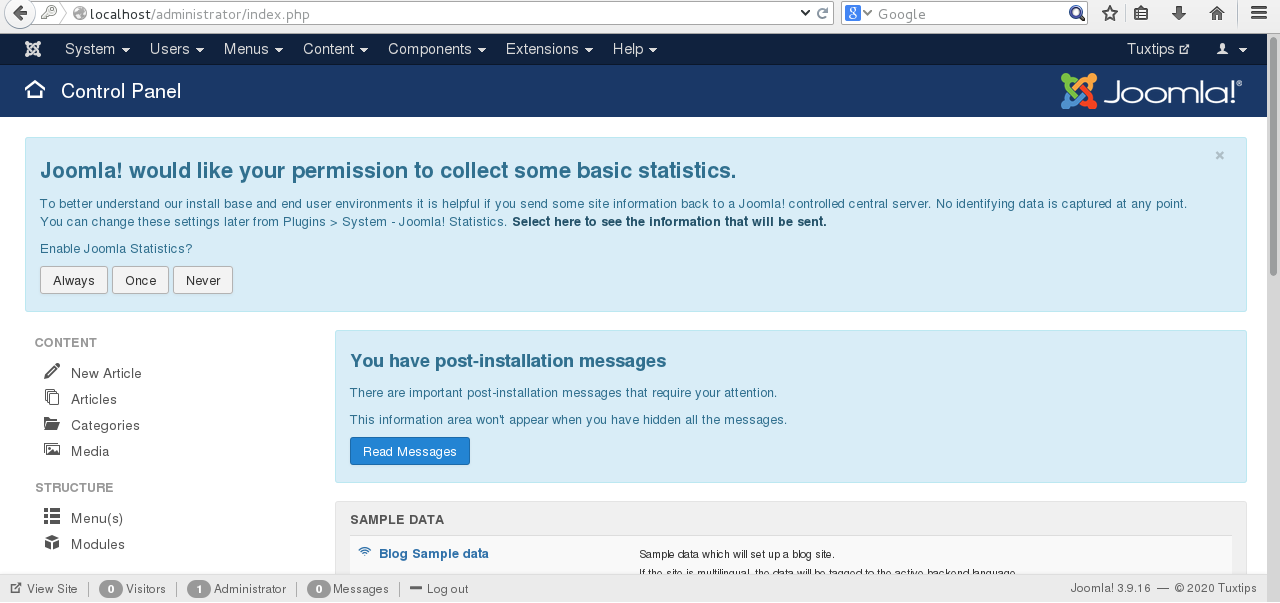
Task: Click the Administrator count badge
Action: coord(198,589)
